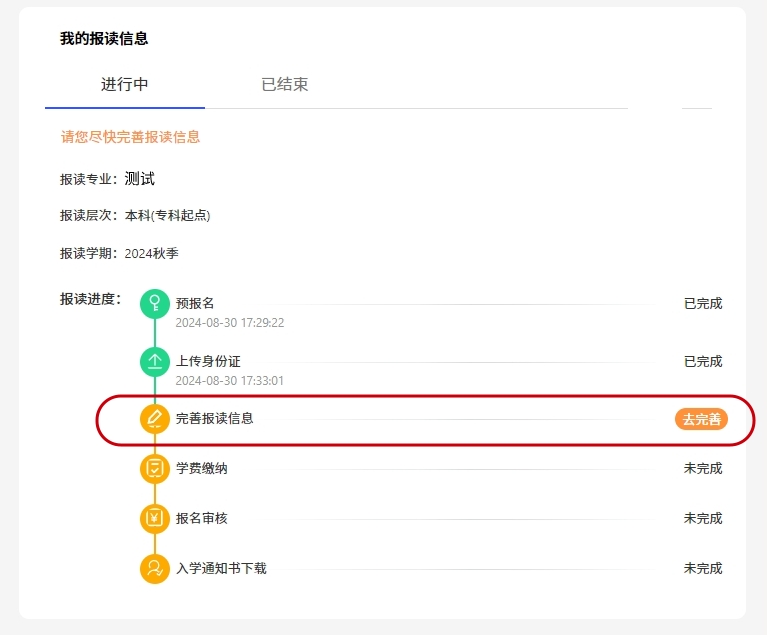This screenshot has height=635, width=767.
Task: Click the orange 去完善 button
Action: click(x=701, y=419)
